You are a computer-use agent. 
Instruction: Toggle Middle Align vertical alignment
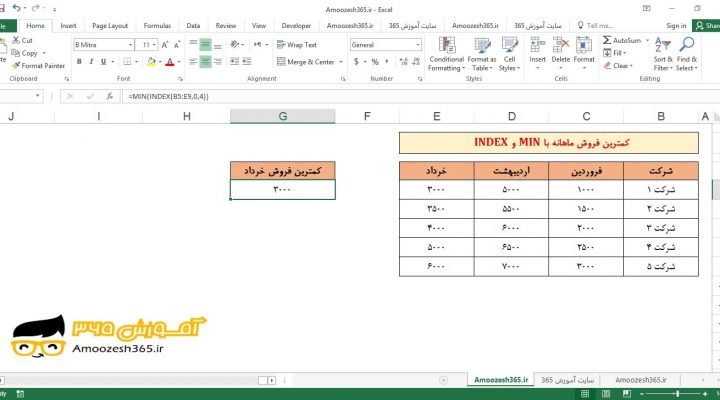click(x=205, y=45)
